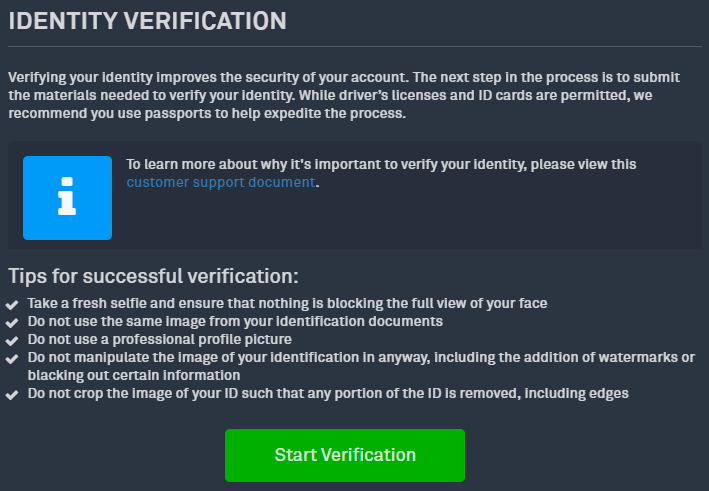The width and height of the screenshot is (709, 491).
Task: Click the intro line about improving account security
Action: tap(344, 77)
